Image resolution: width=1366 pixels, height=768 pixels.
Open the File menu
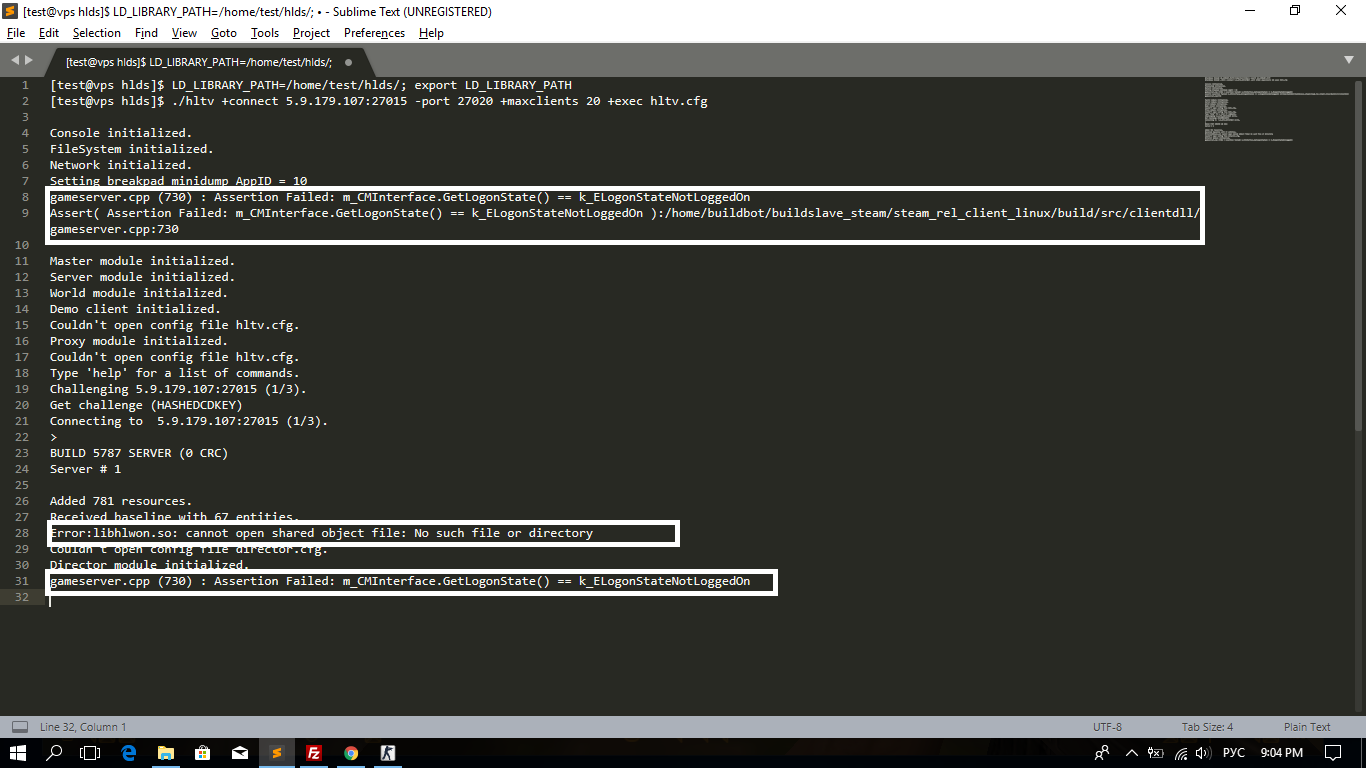click(15, 33)
